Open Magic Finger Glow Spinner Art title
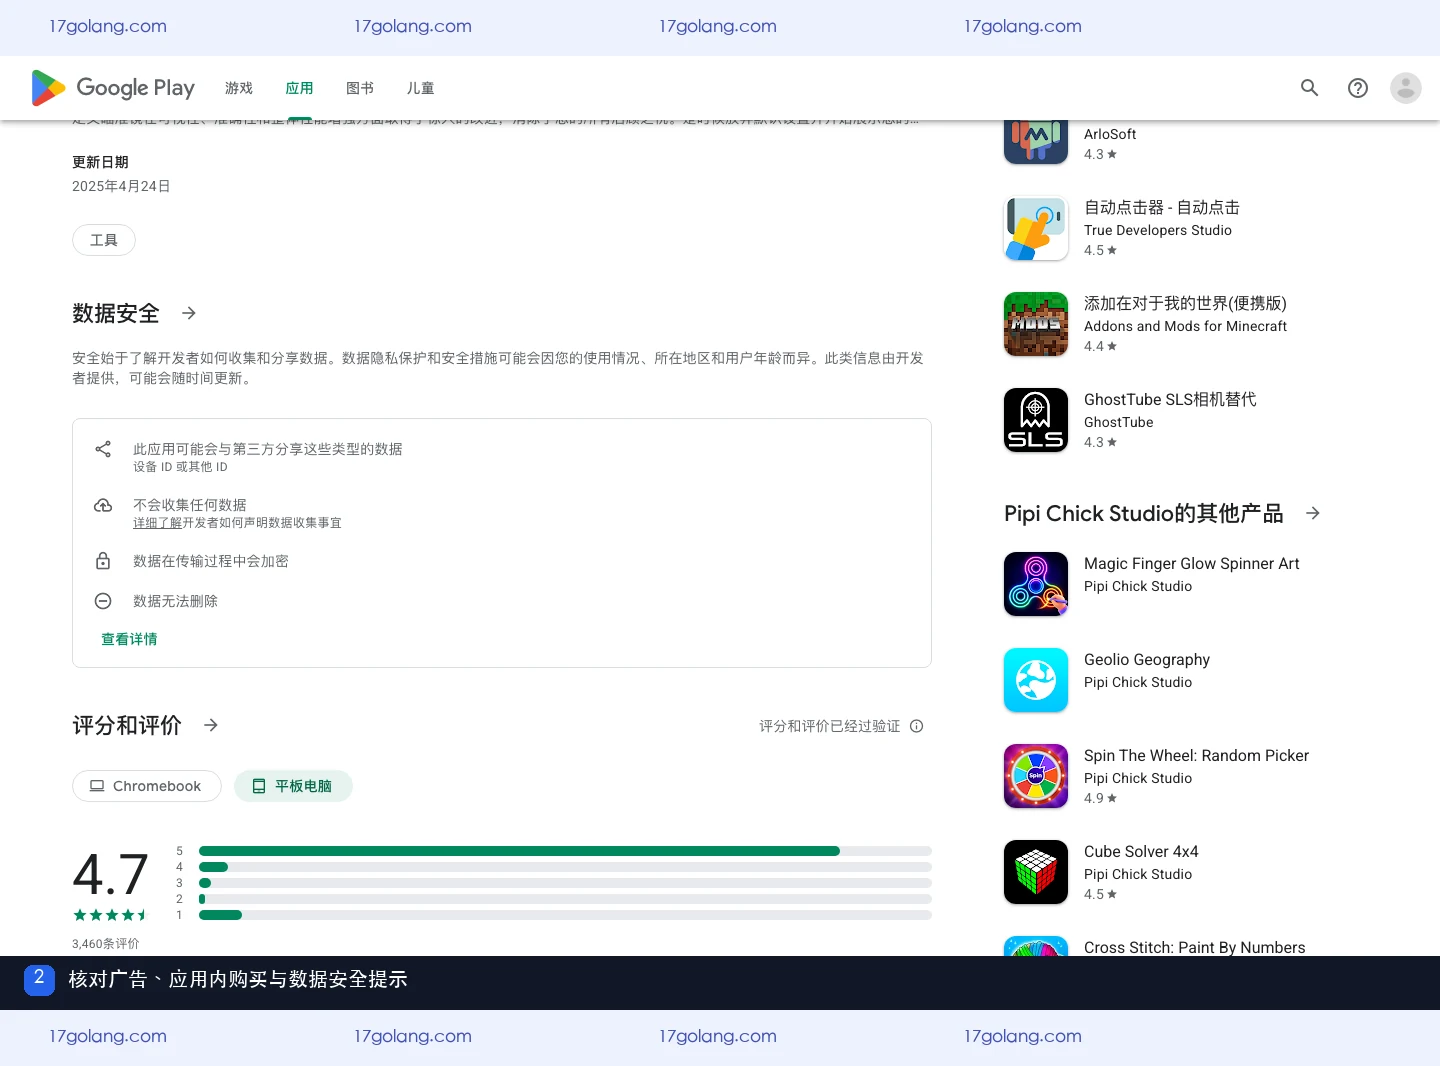 click(x=1192, y=563)
